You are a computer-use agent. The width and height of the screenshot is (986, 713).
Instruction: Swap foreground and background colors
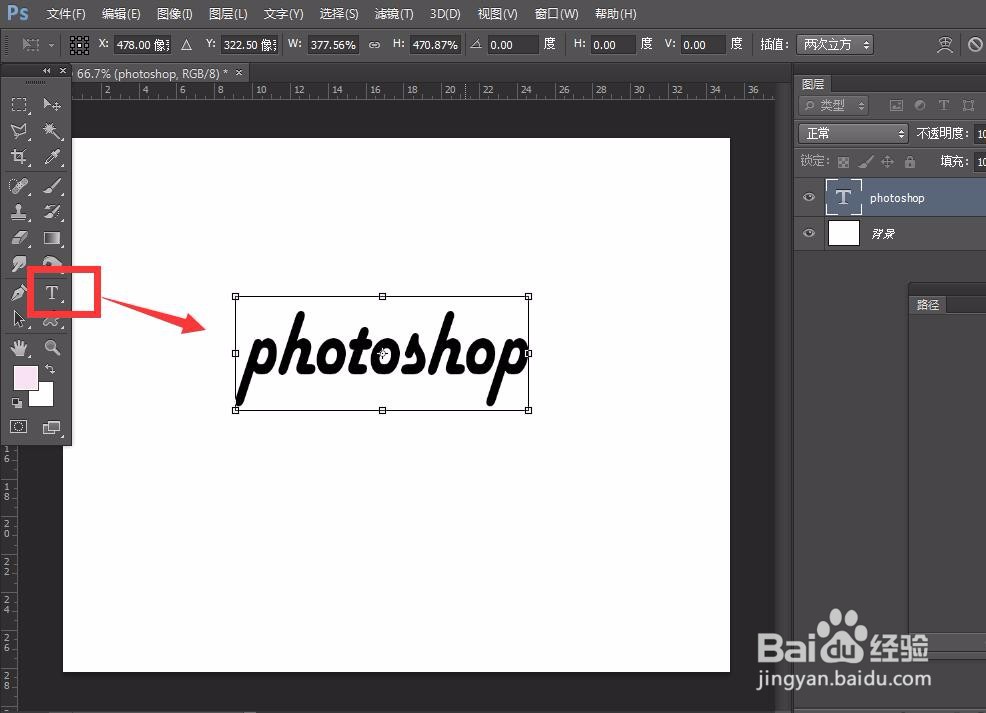(50, 370)
